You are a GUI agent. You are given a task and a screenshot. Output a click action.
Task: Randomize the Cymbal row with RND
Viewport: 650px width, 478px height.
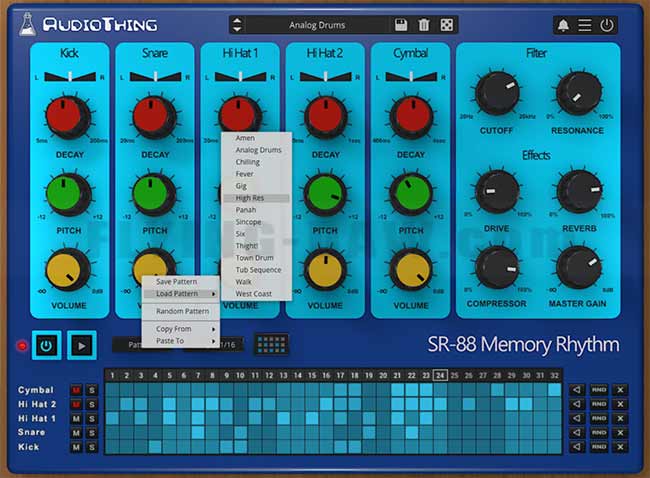pos(599,390)
